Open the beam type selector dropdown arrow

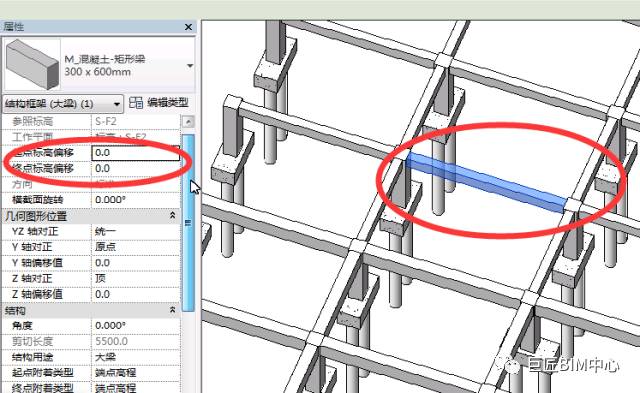(190, 66)
